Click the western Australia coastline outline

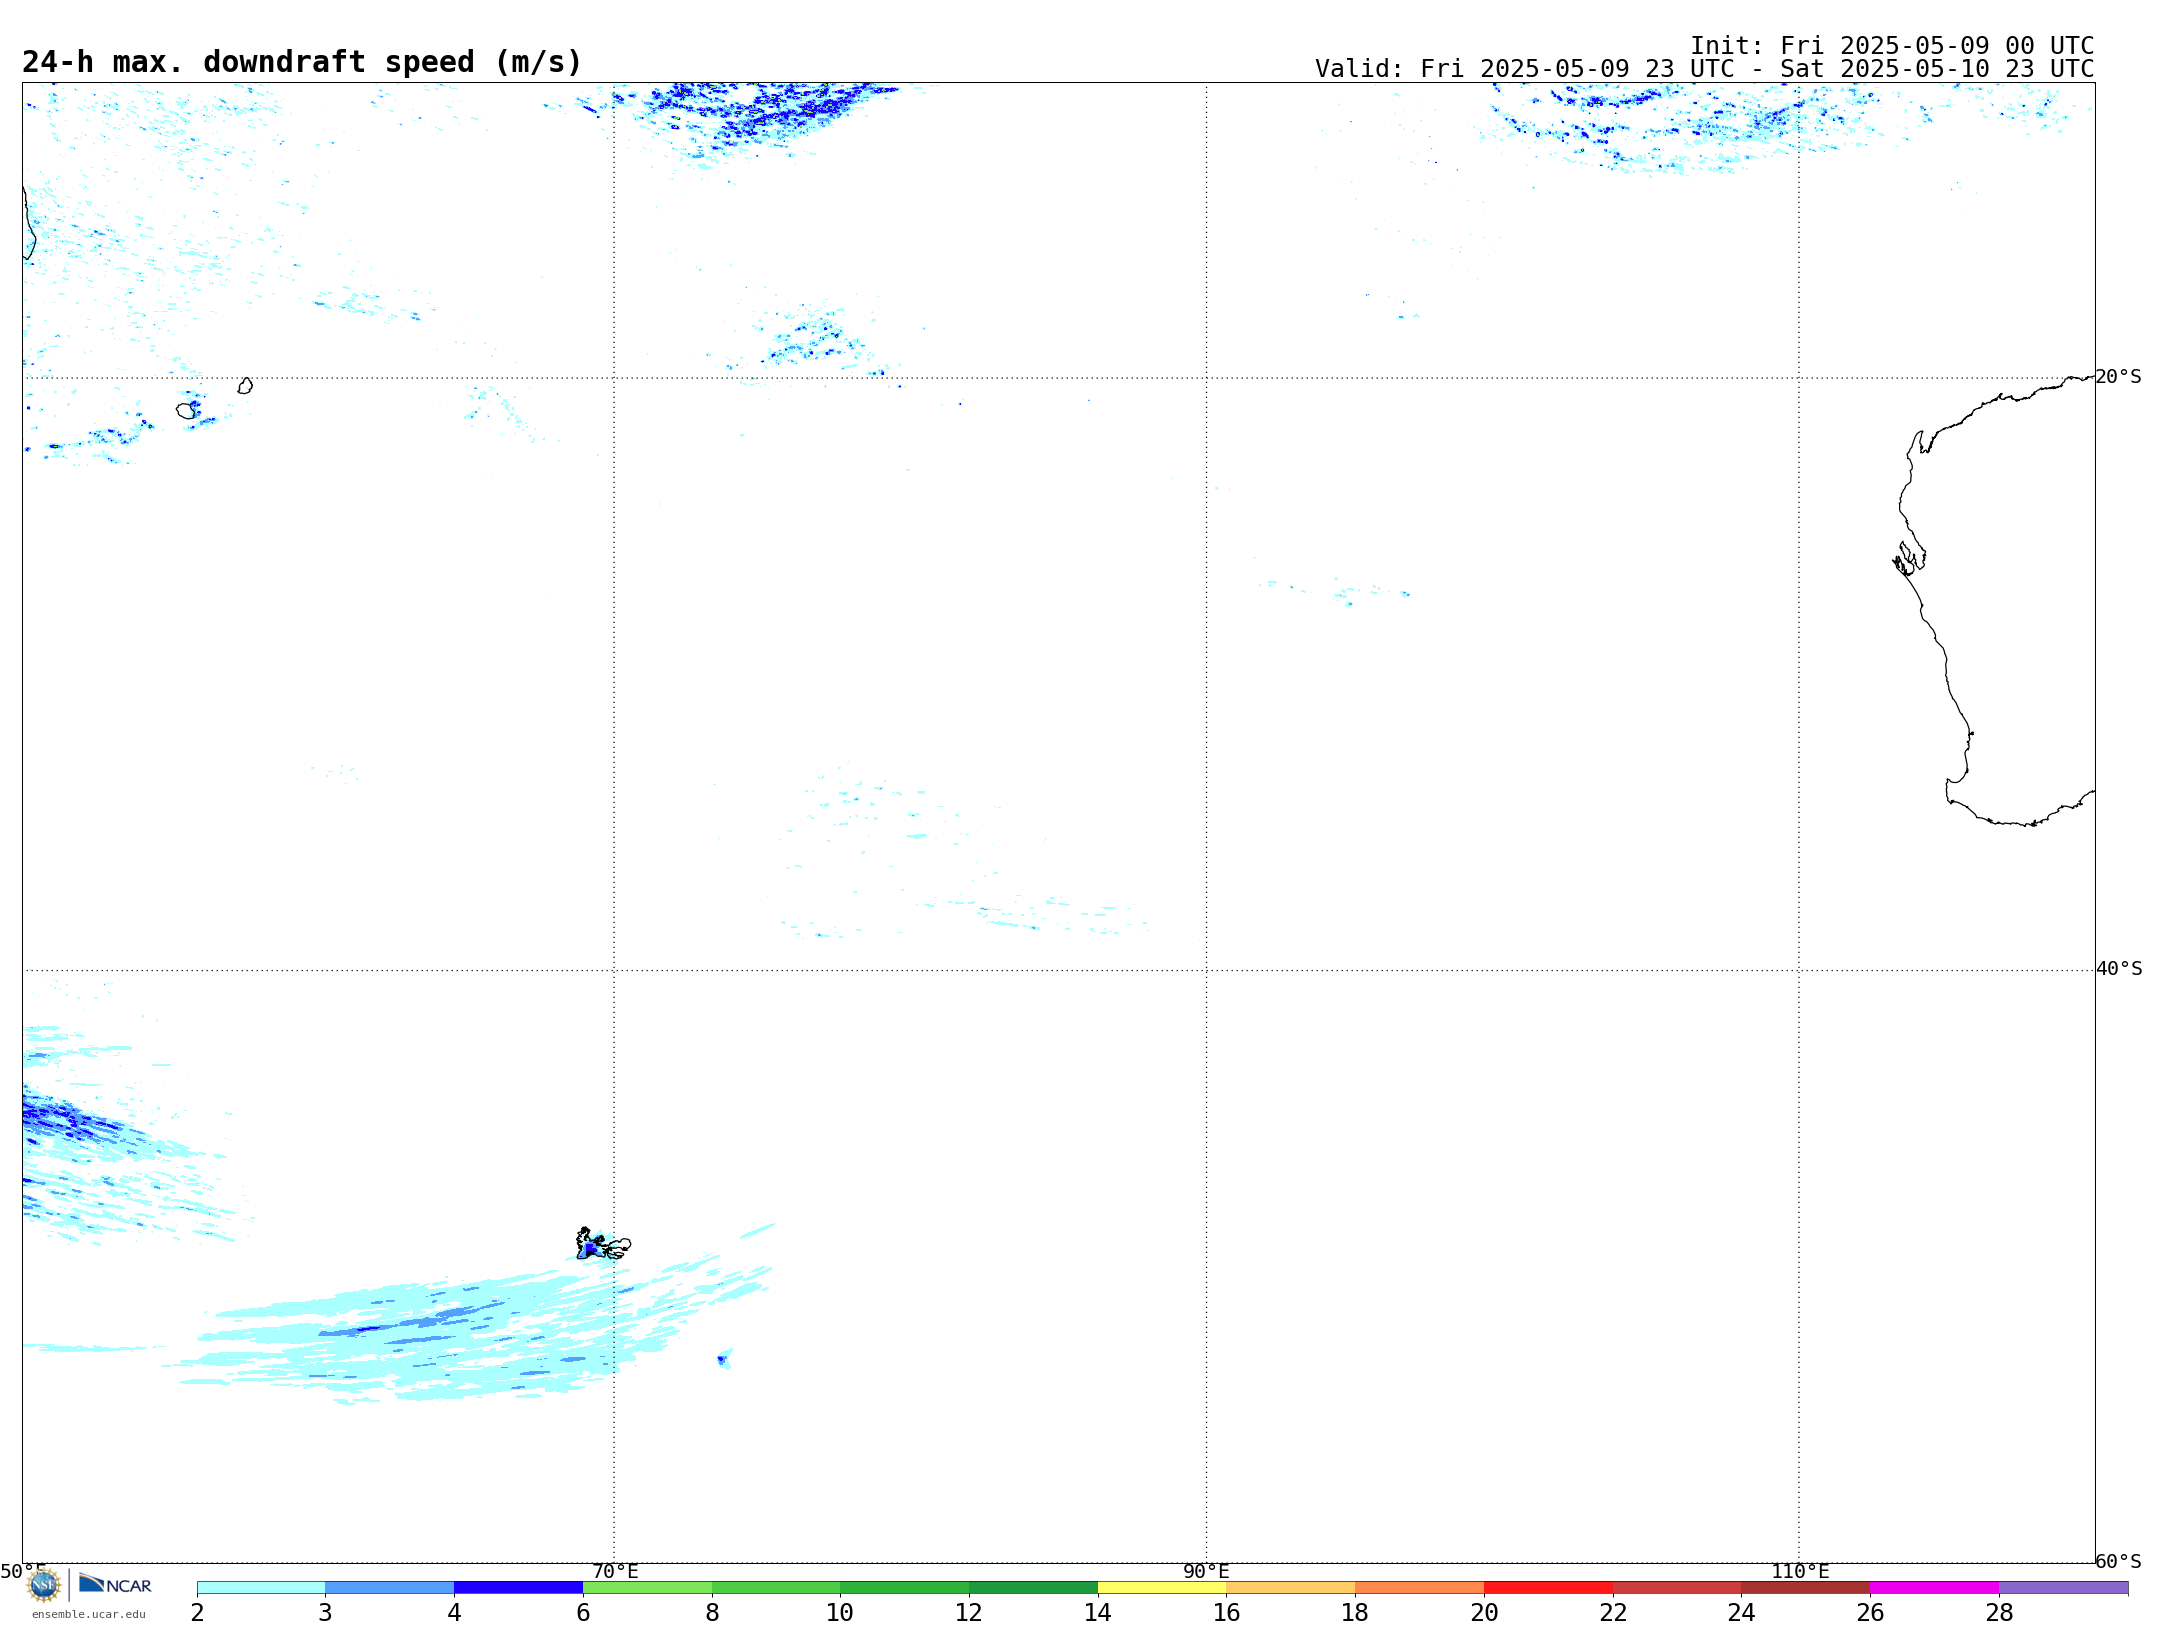tap(1993, 601)
